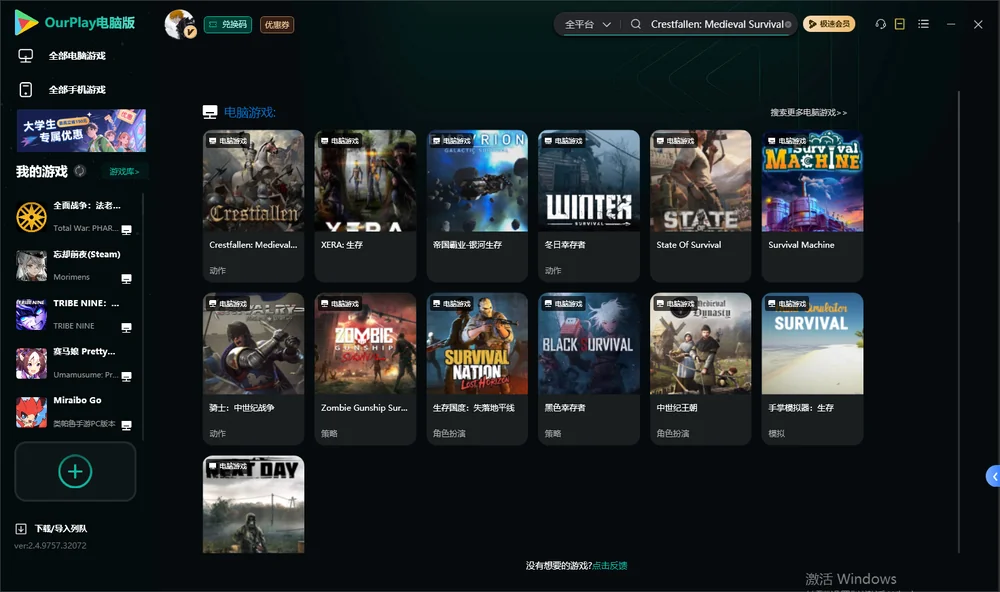
Task: Open the Survival Machine game card
Action: point(812,205)
